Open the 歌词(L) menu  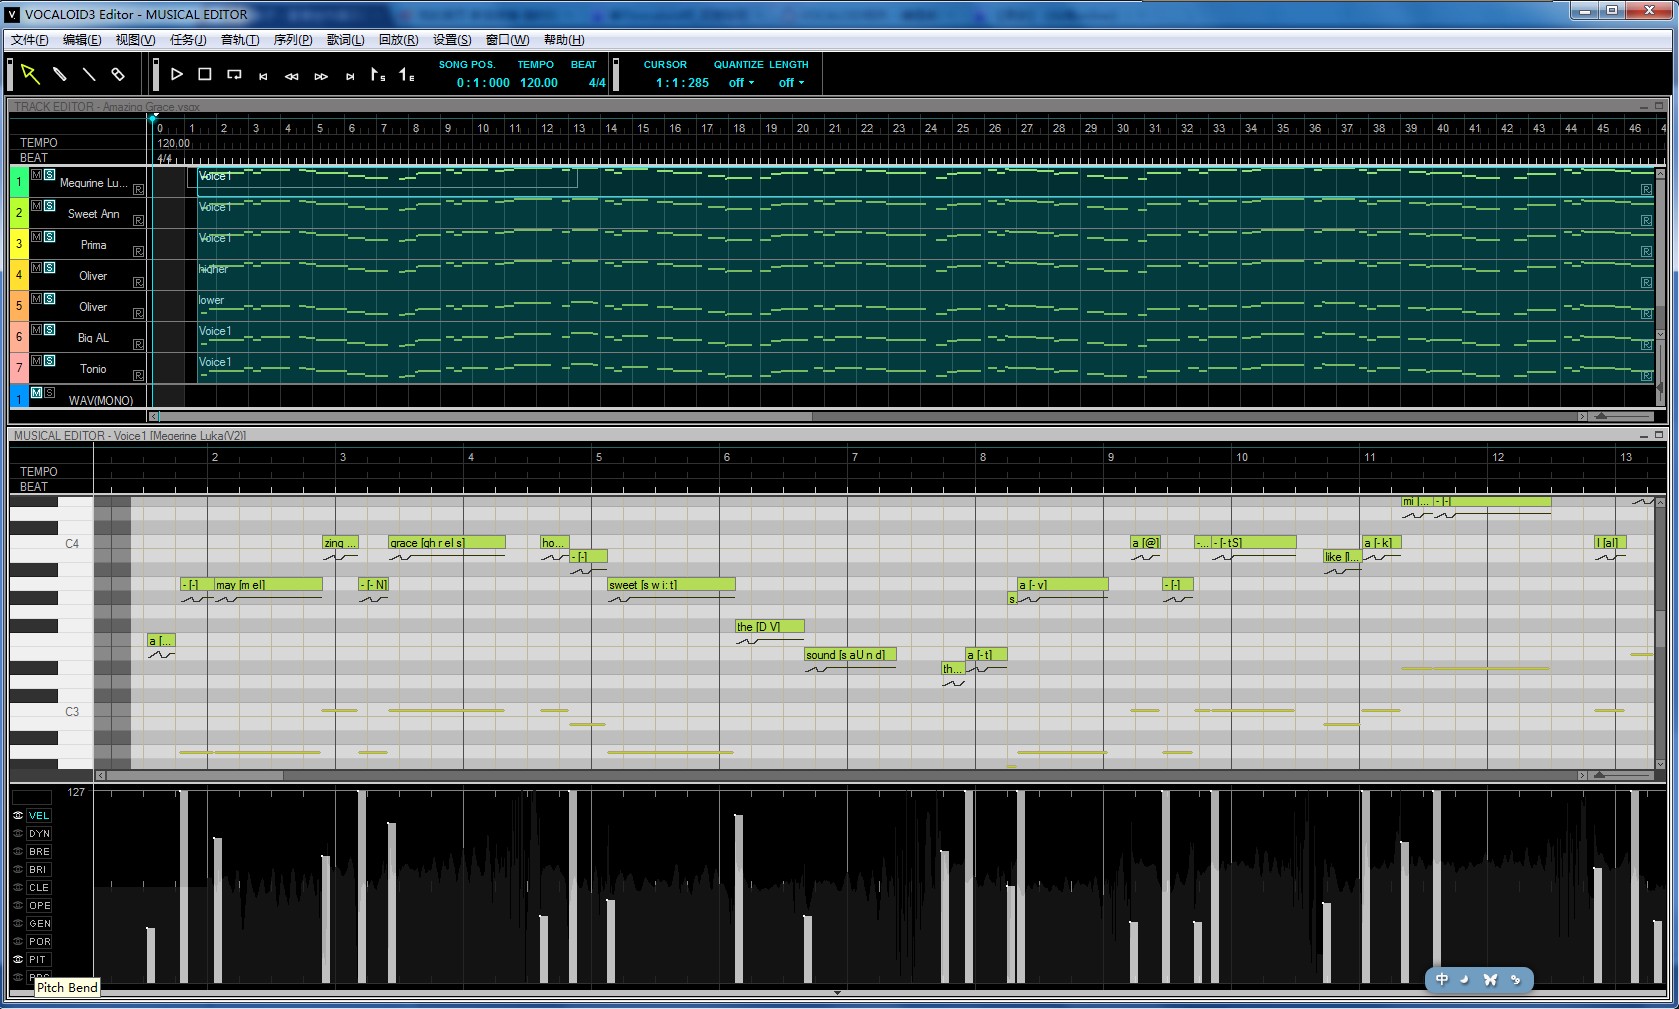tap(345, 40)
